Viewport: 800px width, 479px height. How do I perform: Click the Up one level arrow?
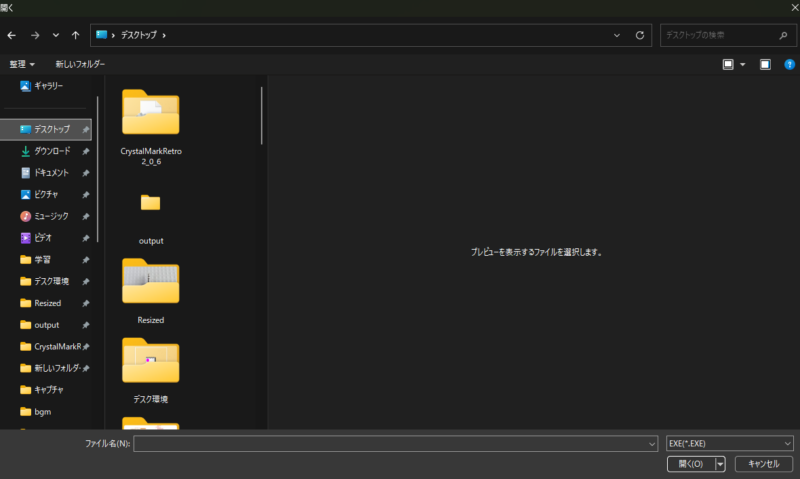(x=76, y=35)
